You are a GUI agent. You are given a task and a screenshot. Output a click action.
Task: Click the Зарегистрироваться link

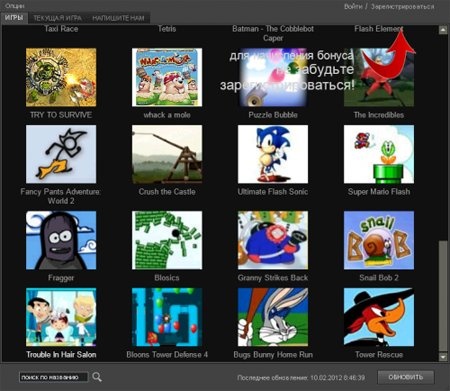tap(403, 6)
